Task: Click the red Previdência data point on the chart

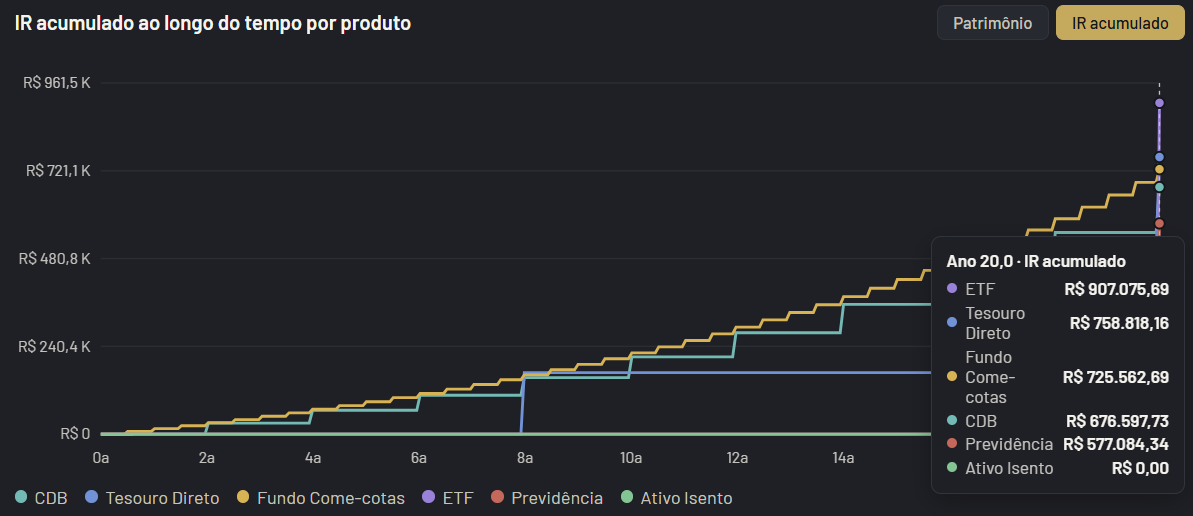Action: coord(1159,224)
